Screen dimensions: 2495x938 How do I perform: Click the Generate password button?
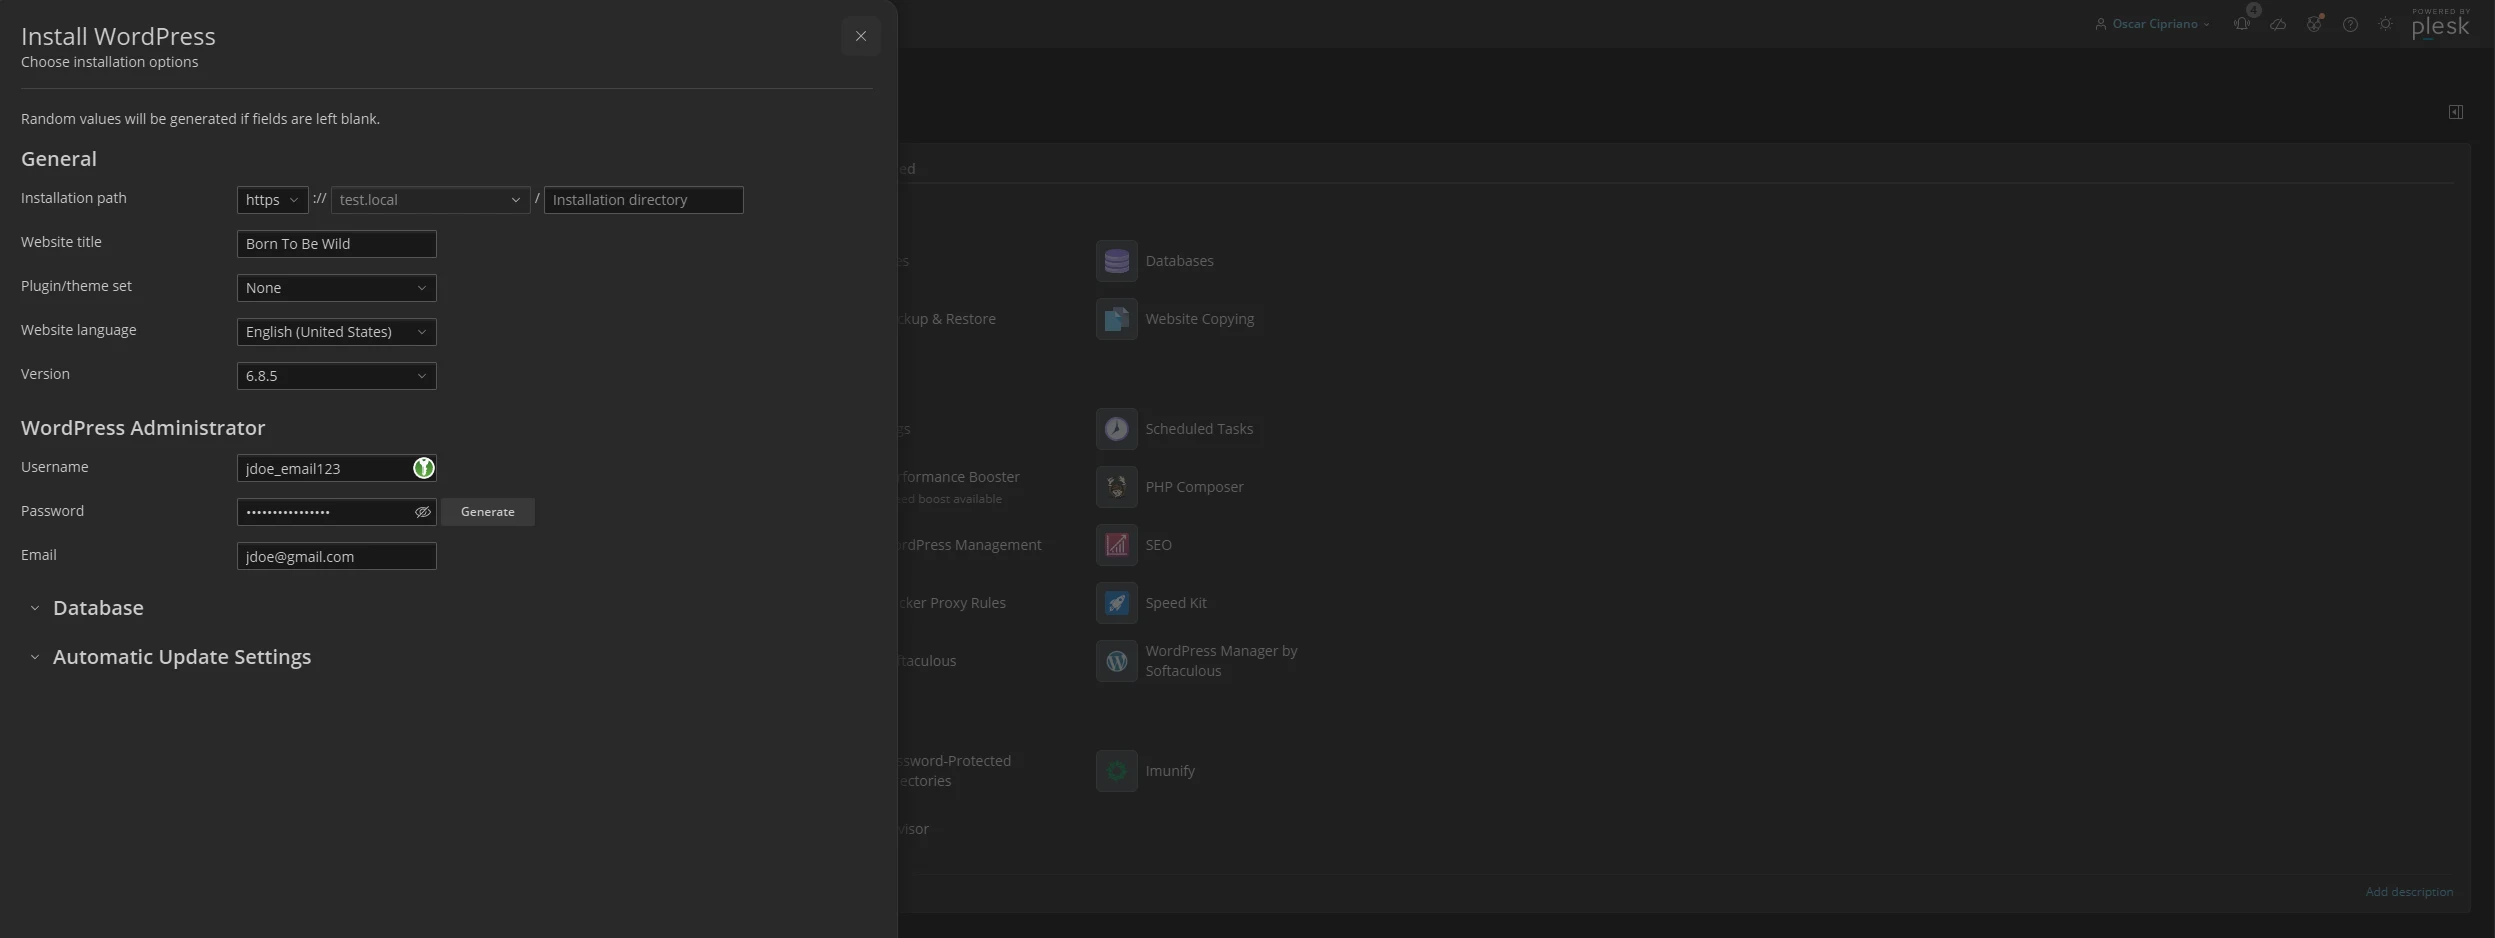[488, 512]
